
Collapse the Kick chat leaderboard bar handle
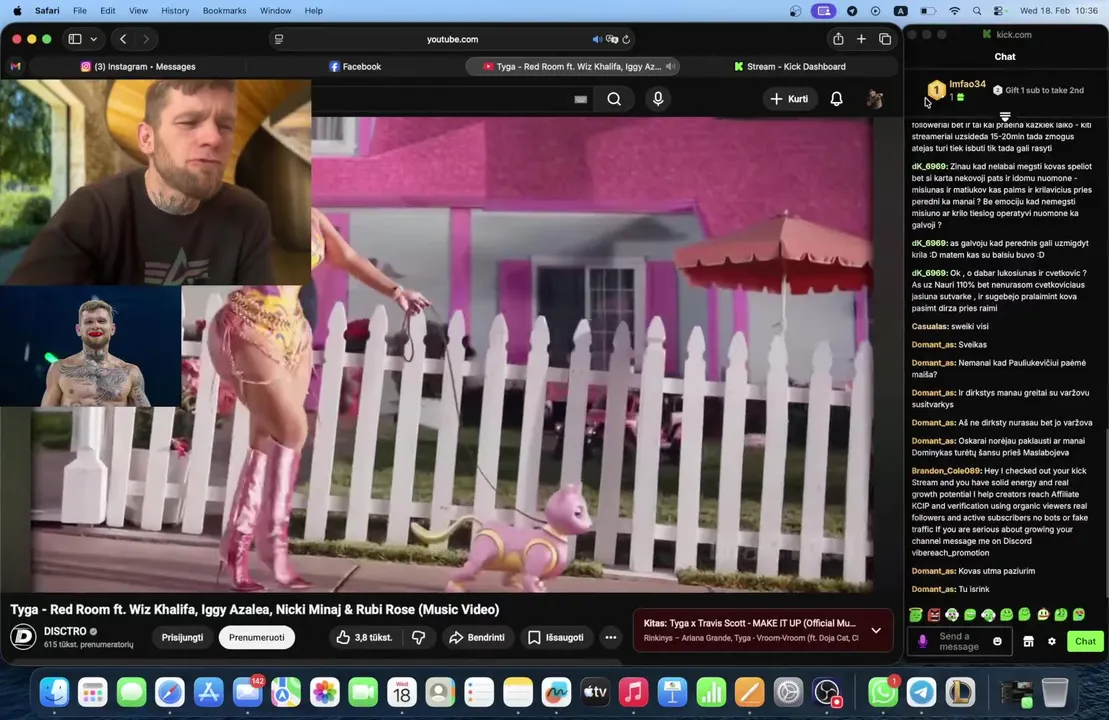point(1005,116)
